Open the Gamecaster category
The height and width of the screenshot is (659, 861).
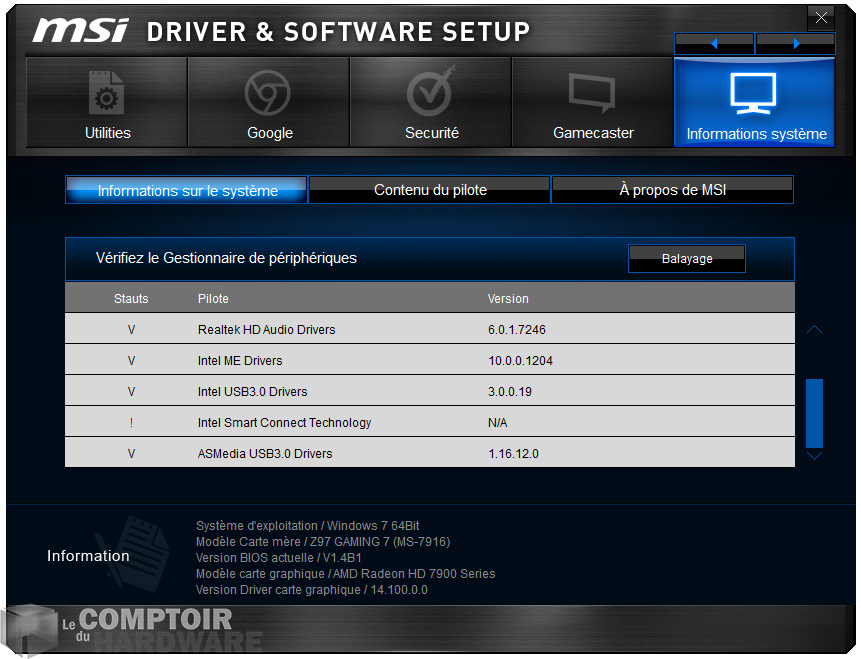pyautogui.click(x=592, y=102)
